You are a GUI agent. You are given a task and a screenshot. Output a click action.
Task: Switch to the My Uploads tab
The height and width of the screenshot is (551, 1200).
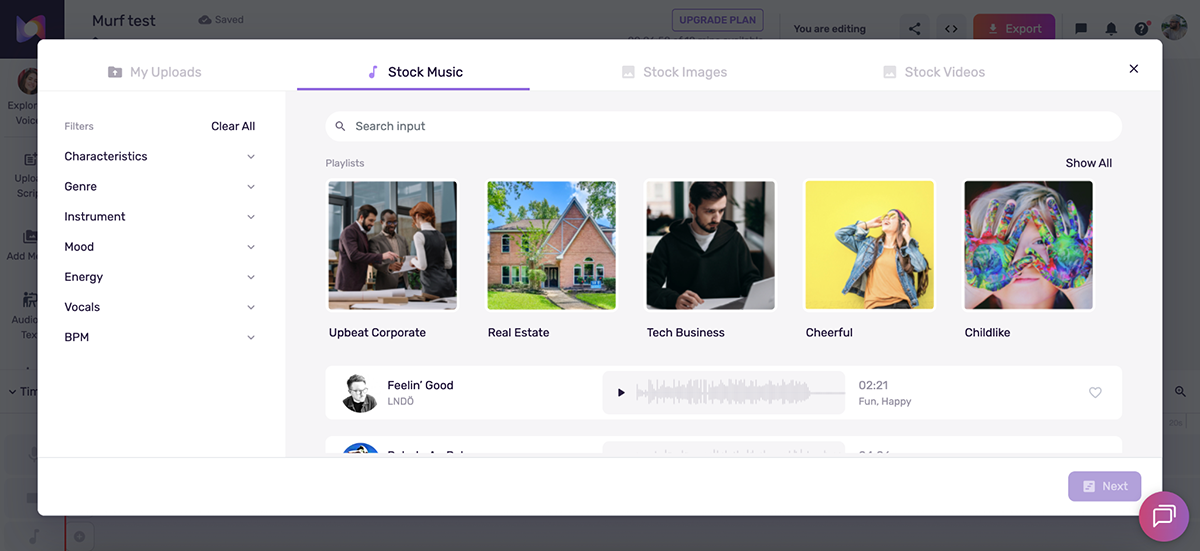pos(155,72)
